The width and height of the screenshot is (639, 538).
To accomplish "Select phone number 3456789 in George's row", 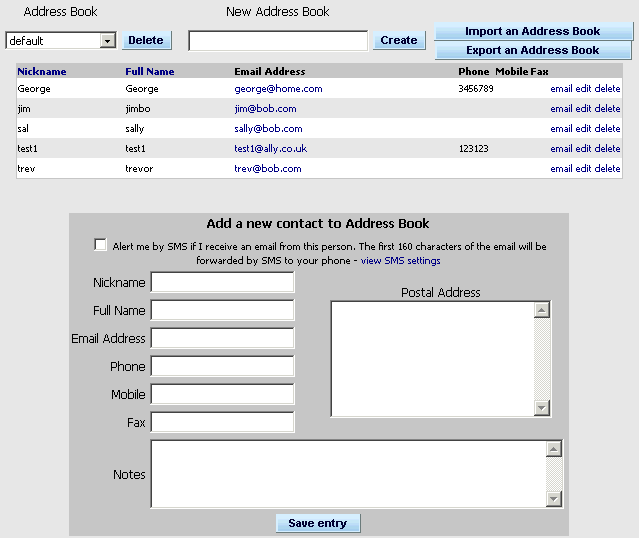I will tap(476, 89).
